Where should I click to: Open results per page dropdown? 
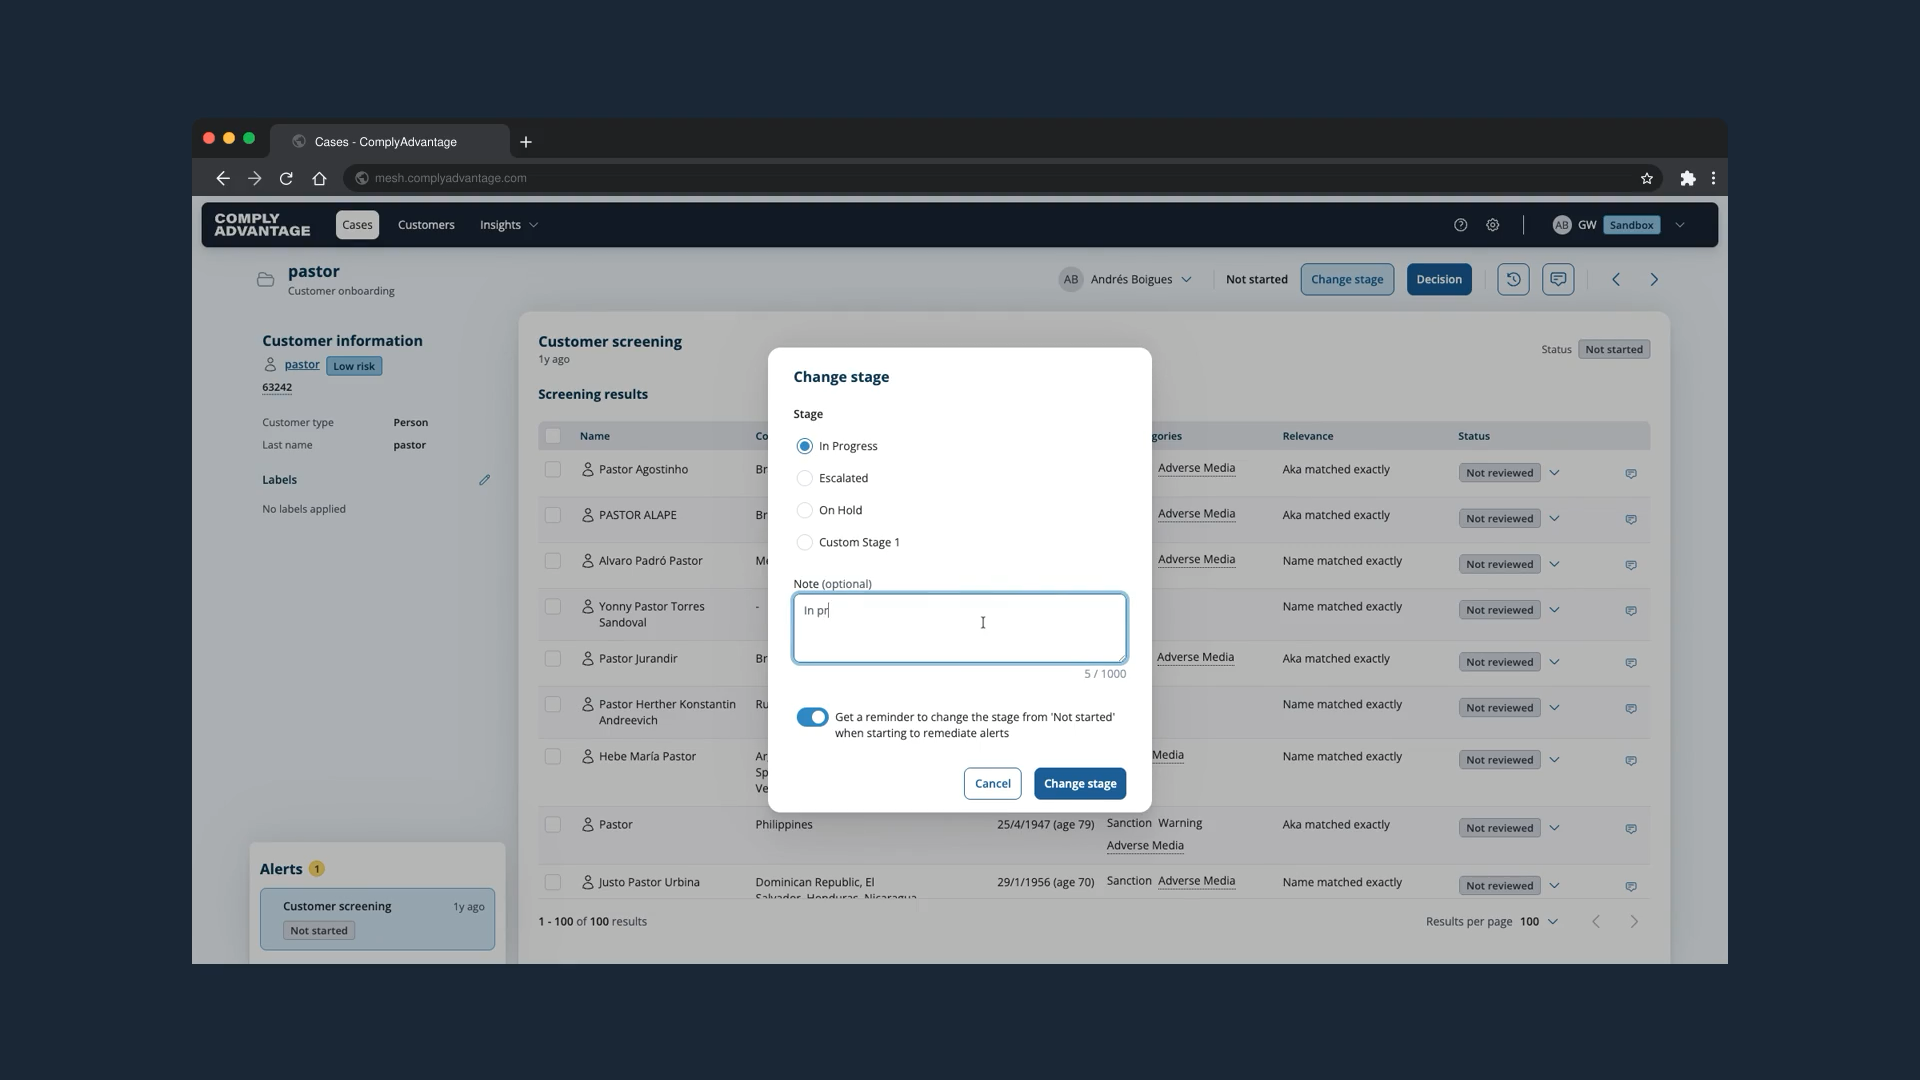pos(1539,922)
